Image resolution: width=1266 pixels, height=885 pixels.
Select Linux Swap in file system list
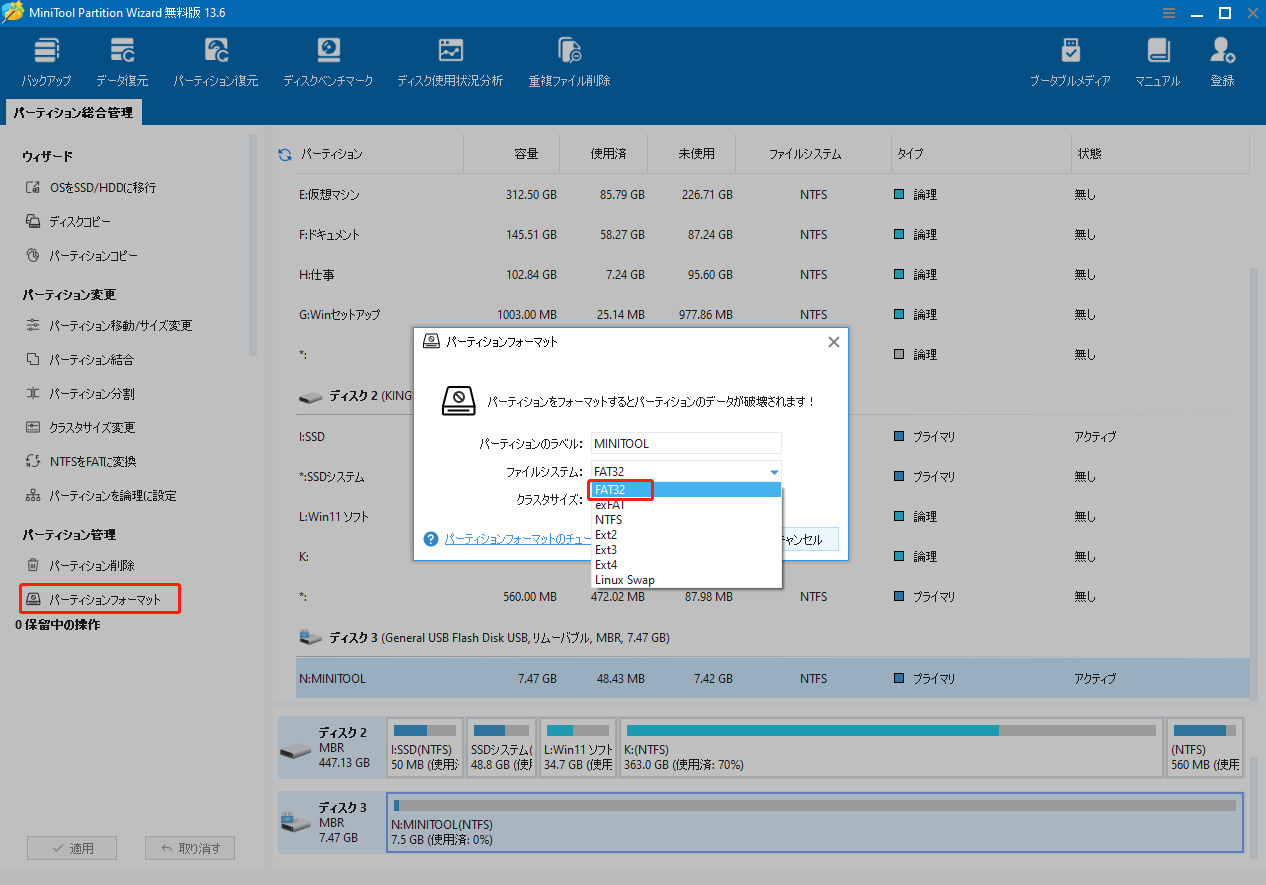tap(685, 580)
